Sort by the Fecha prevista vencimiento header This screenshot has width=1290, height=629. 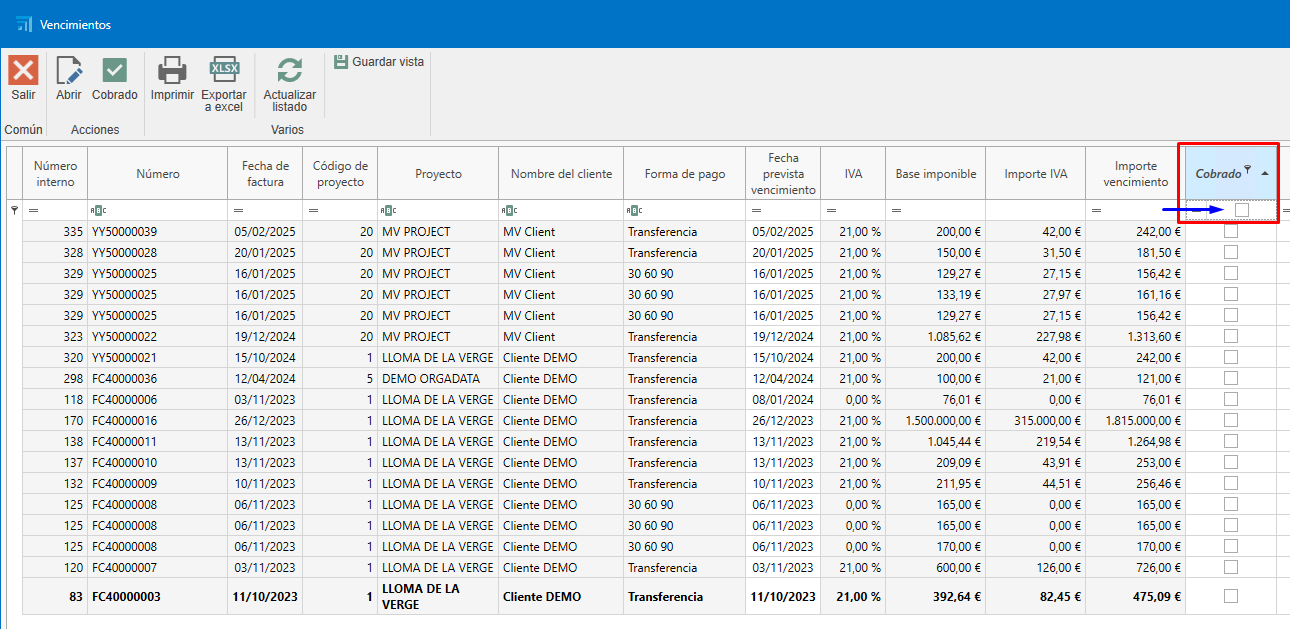click(783, 173)
